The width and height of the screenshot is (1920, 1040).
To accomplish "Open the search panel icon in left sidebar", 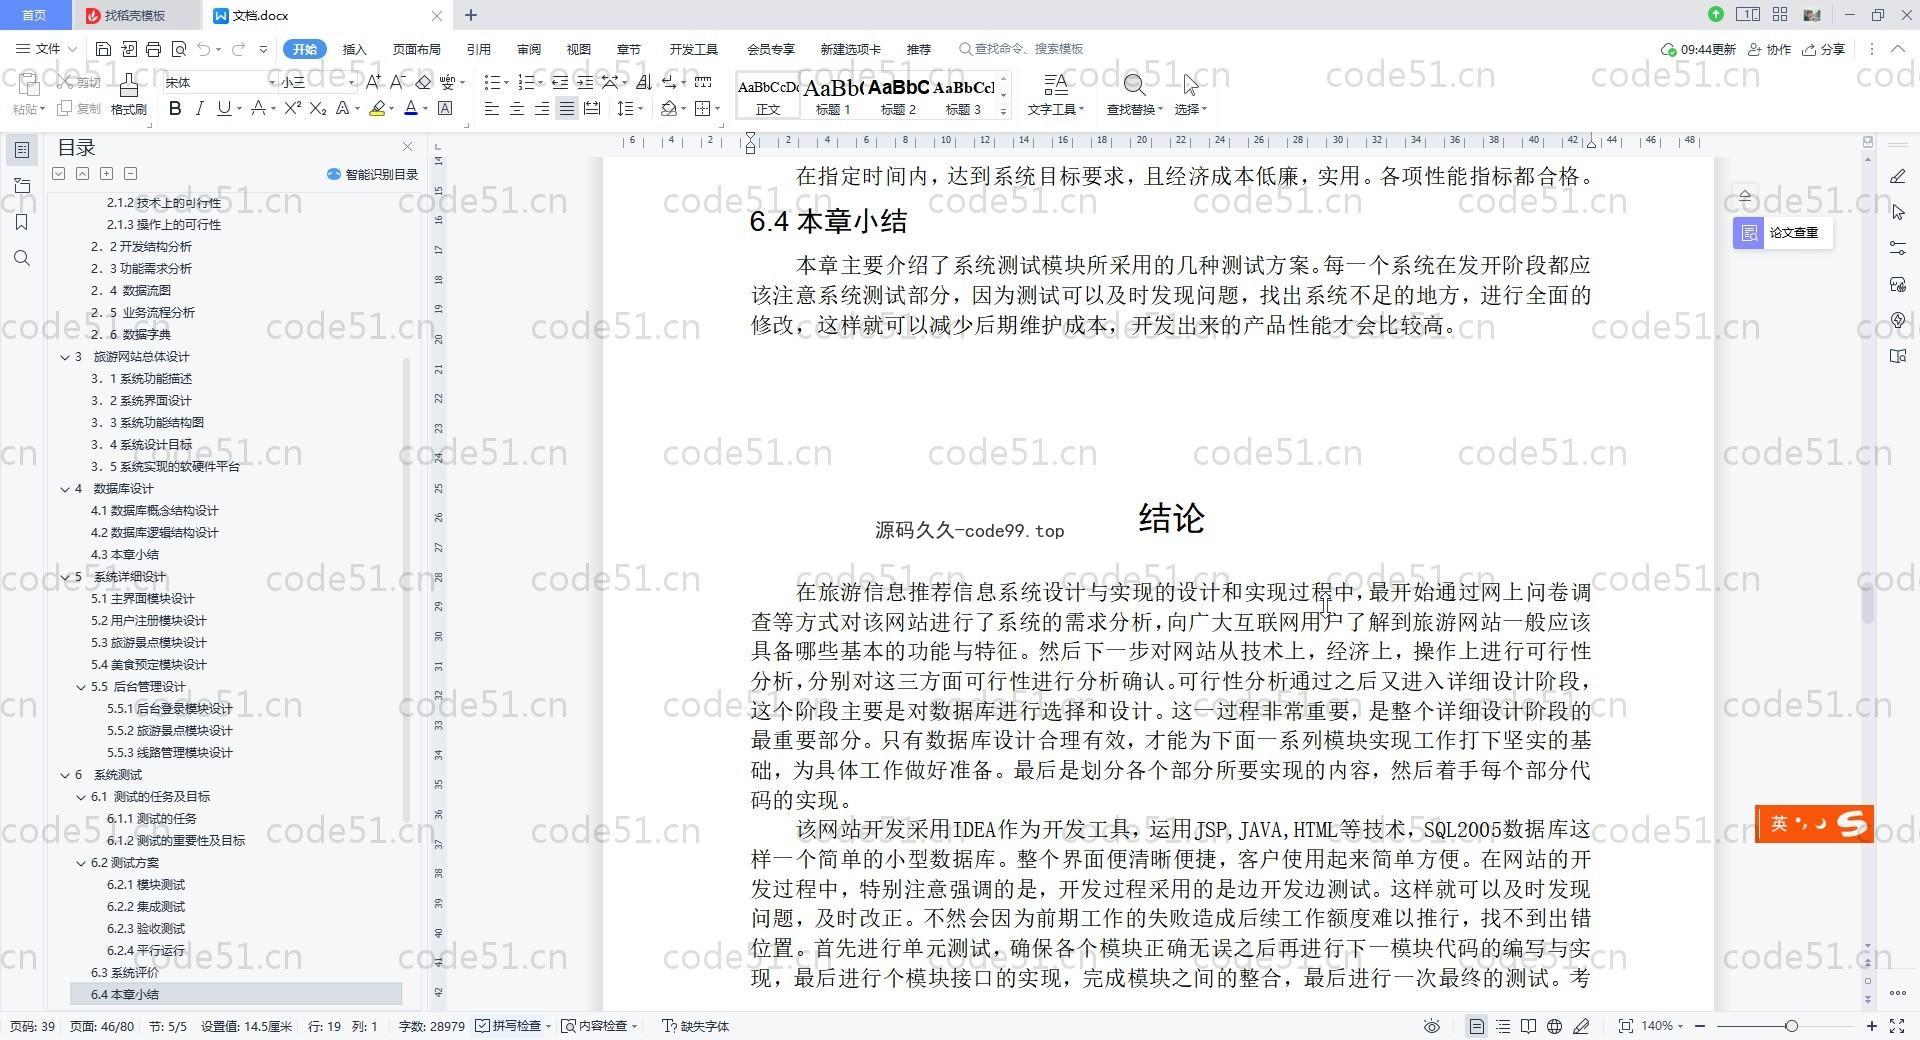I will pos(22,258).
